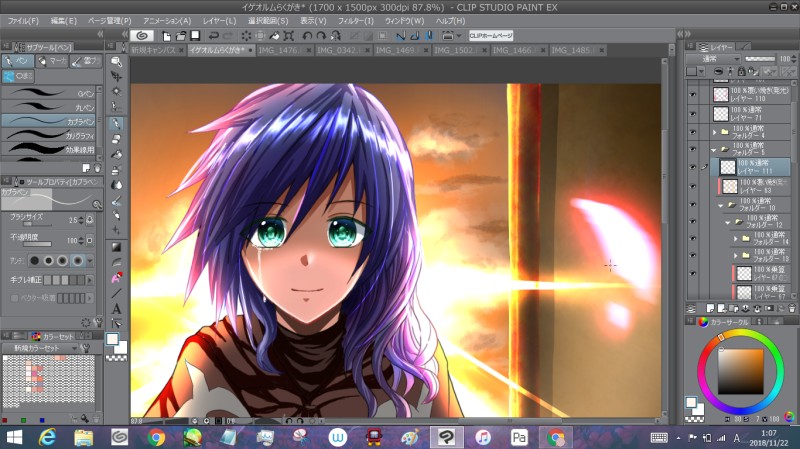Image resolution: width=800 pixels, height=449 pixels.
Task: Hide layer 63 using its eye icon
Action: pos(692,186)
